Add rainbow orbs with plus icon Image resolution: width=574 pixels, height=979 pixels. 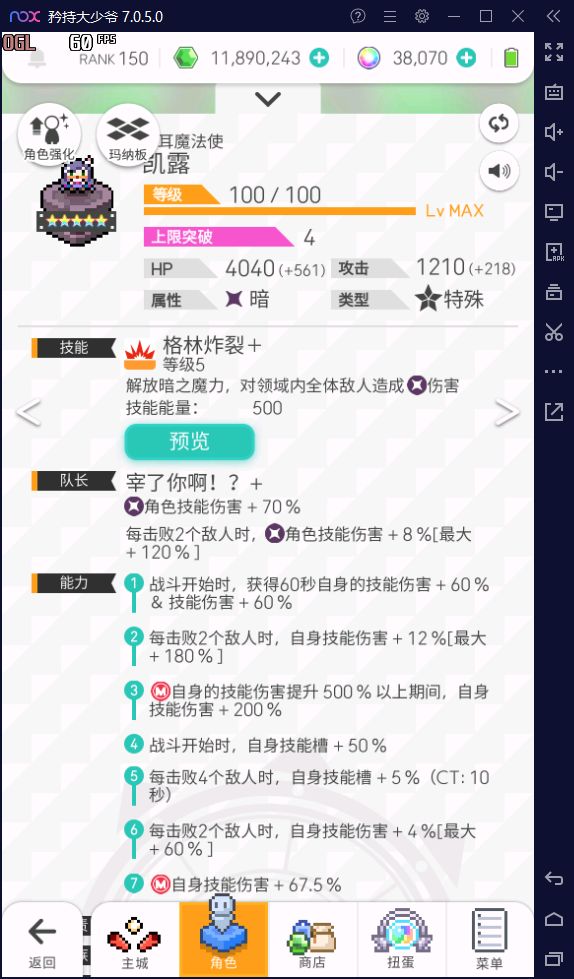point(466,58)
